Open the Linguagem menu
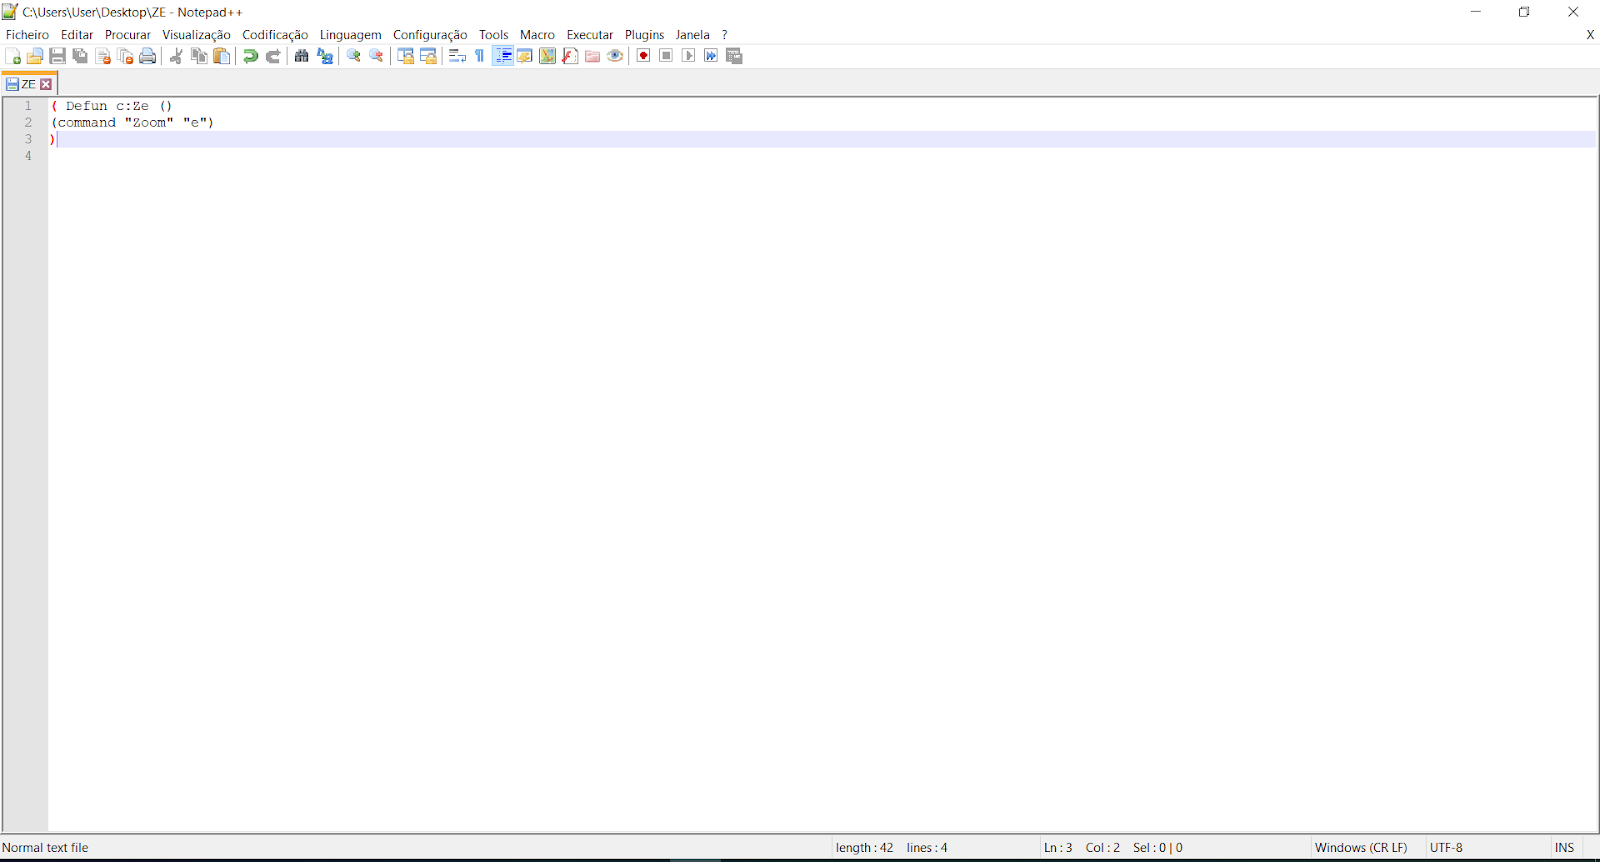 pyautogui.click(x=351, y=35)
